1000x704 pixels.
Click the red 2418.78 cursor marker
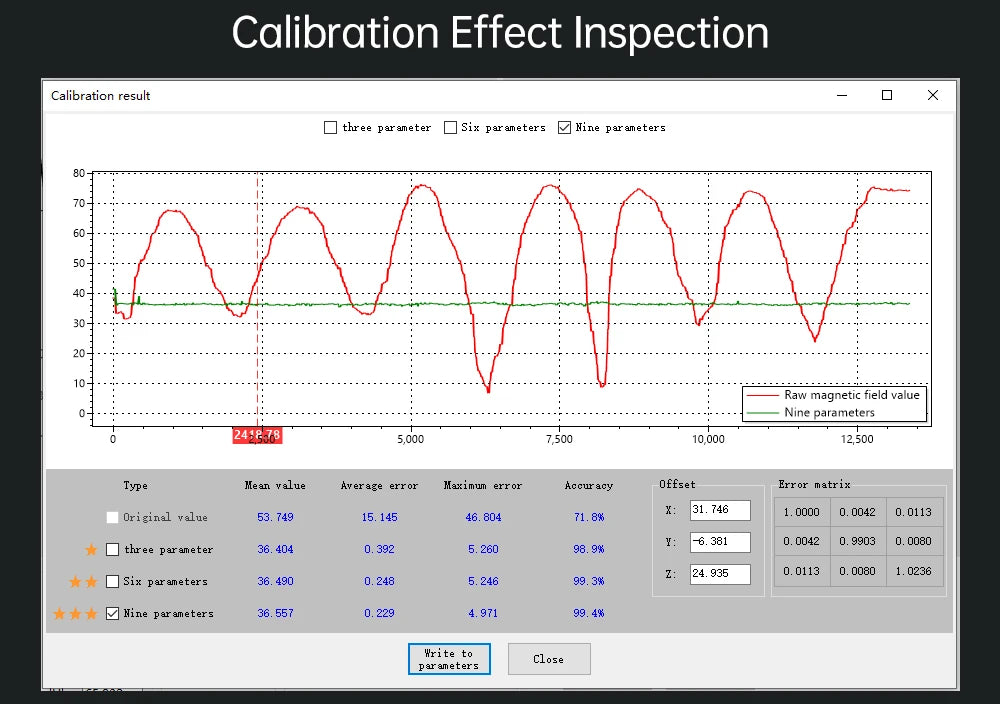coord(257,435)
